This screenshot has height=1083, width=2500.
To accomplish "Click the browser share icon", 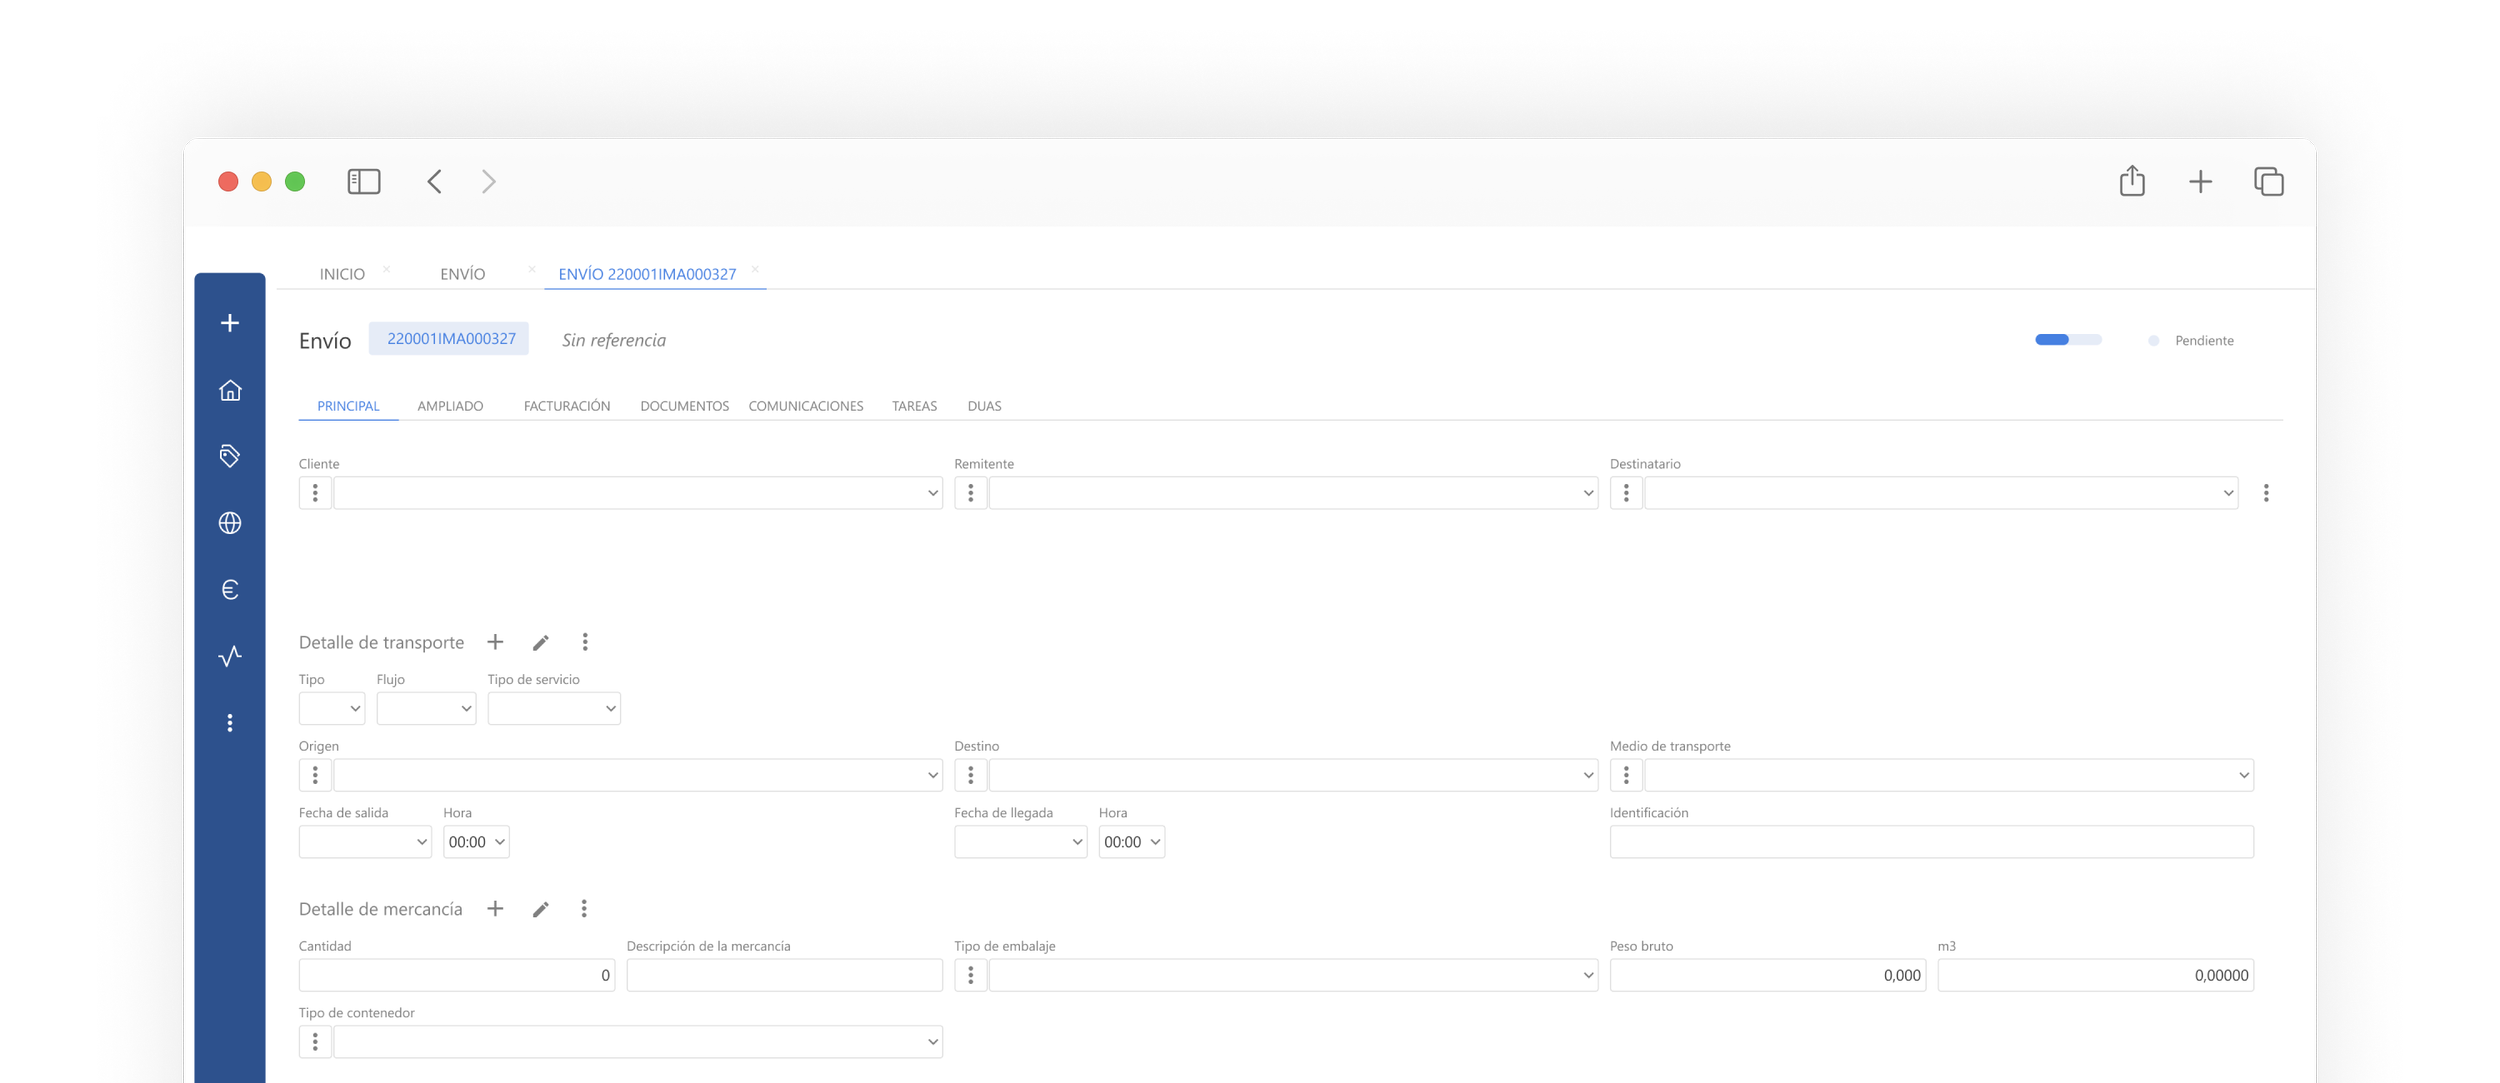I will click(2132, 181).
